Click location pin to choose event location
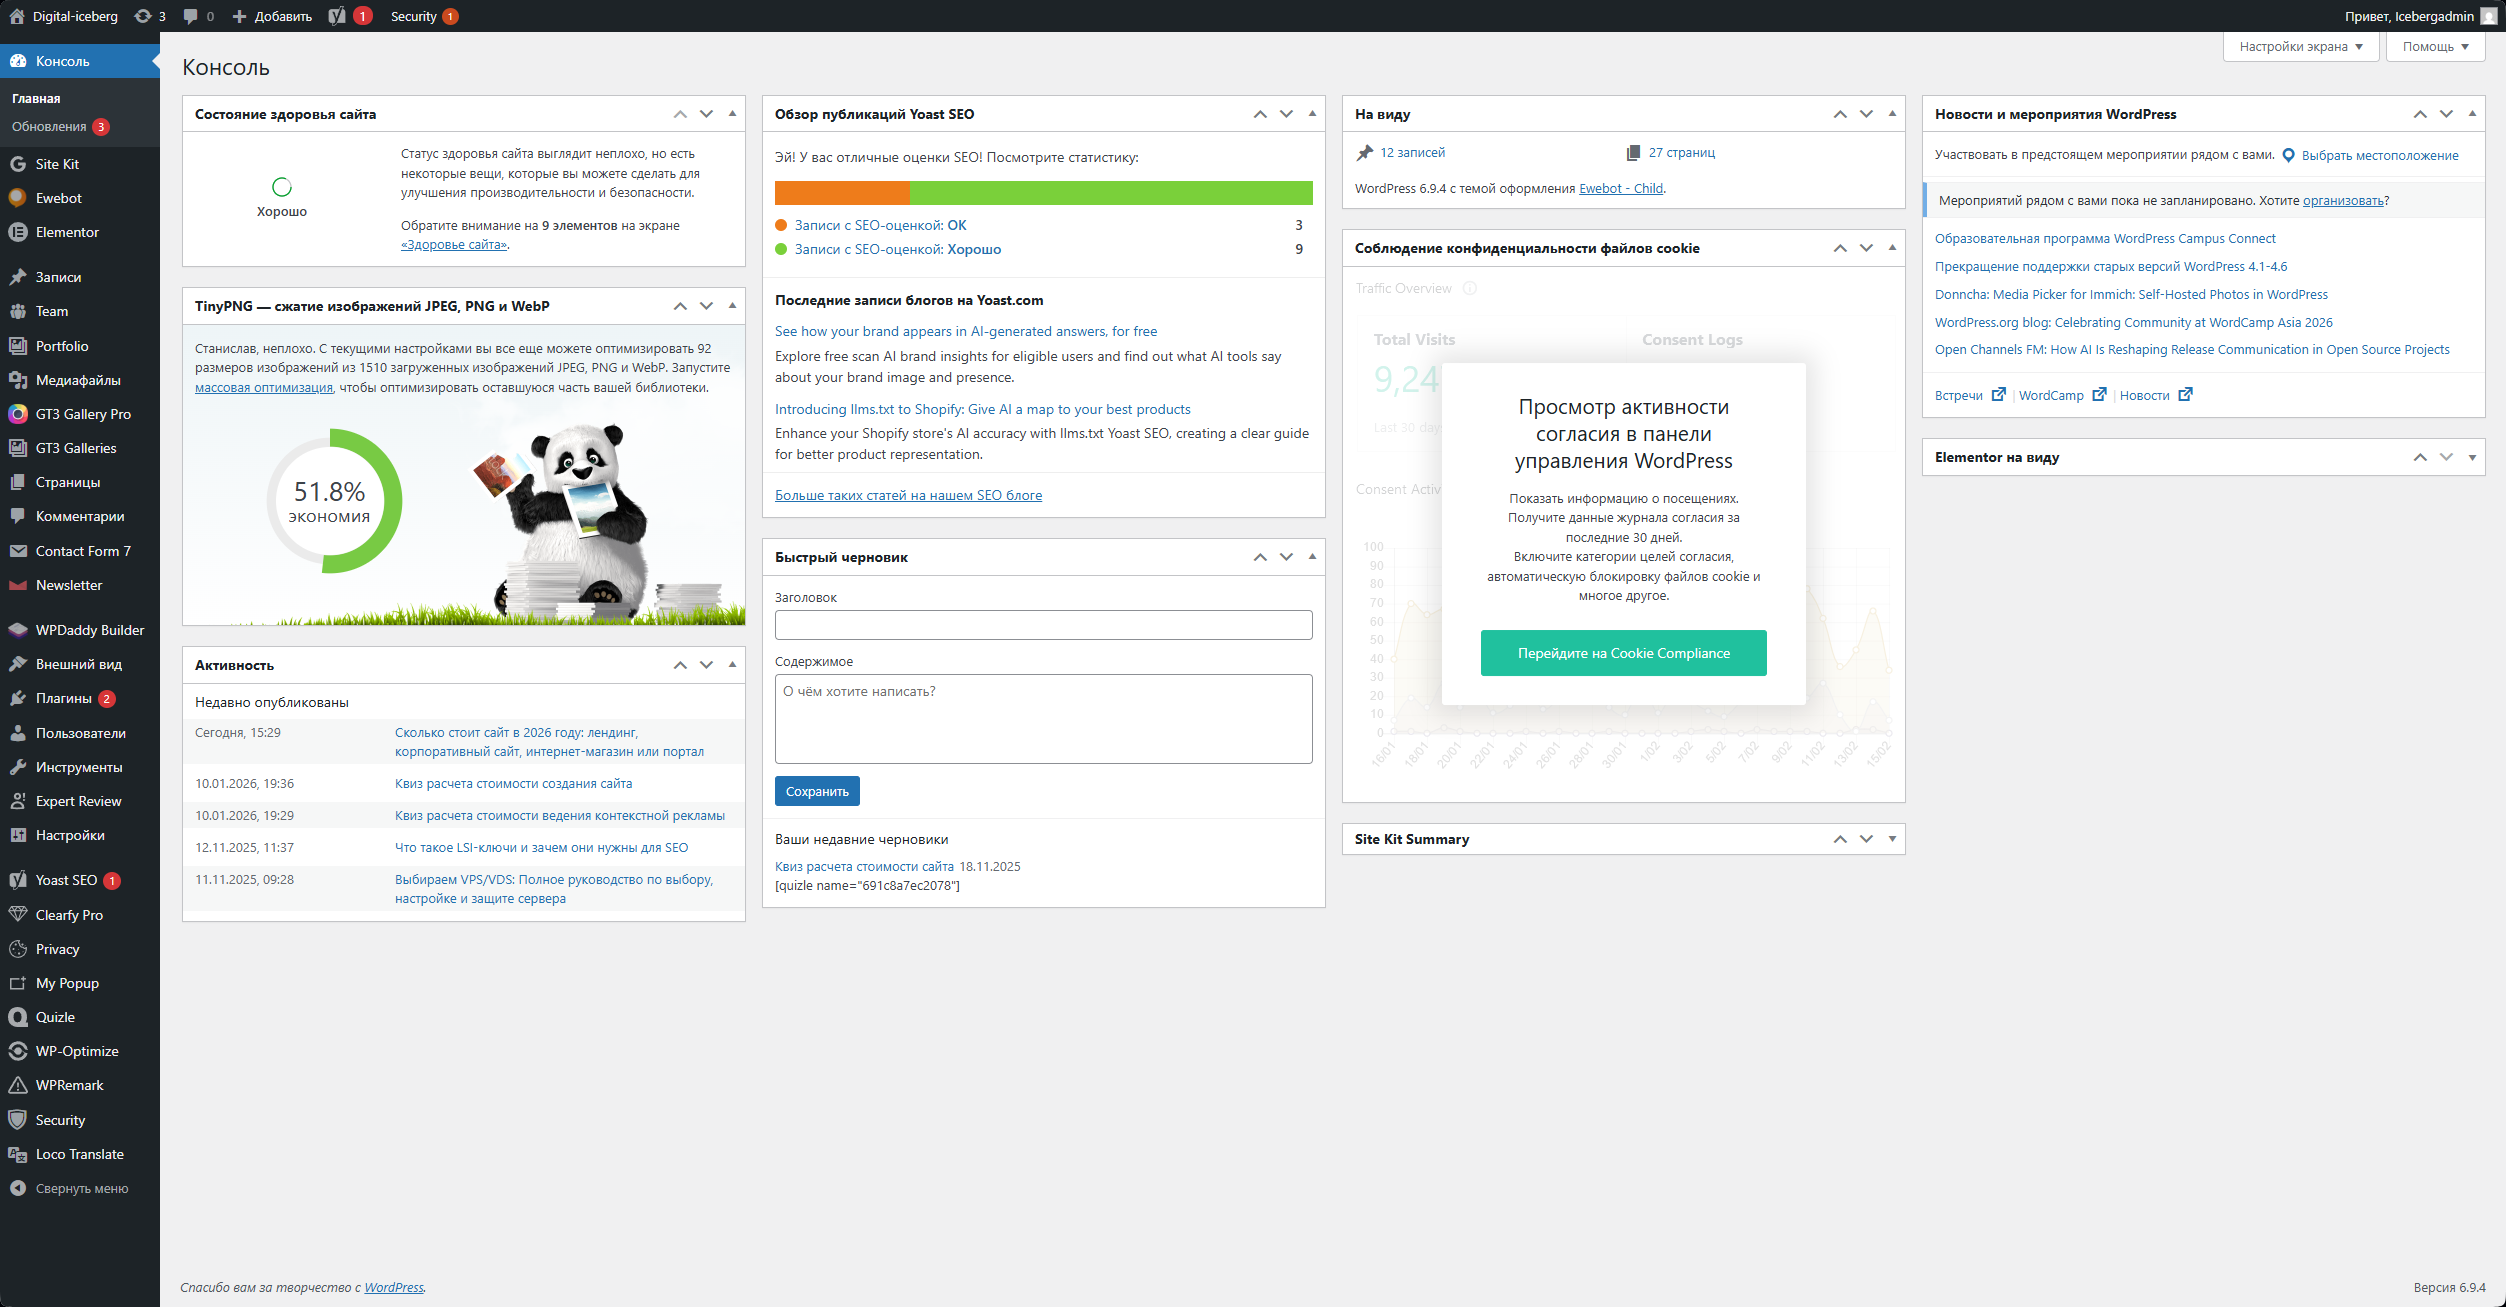This screenshot has height=1307, width=2506. pyautogui.click(x=2288, y=155)
